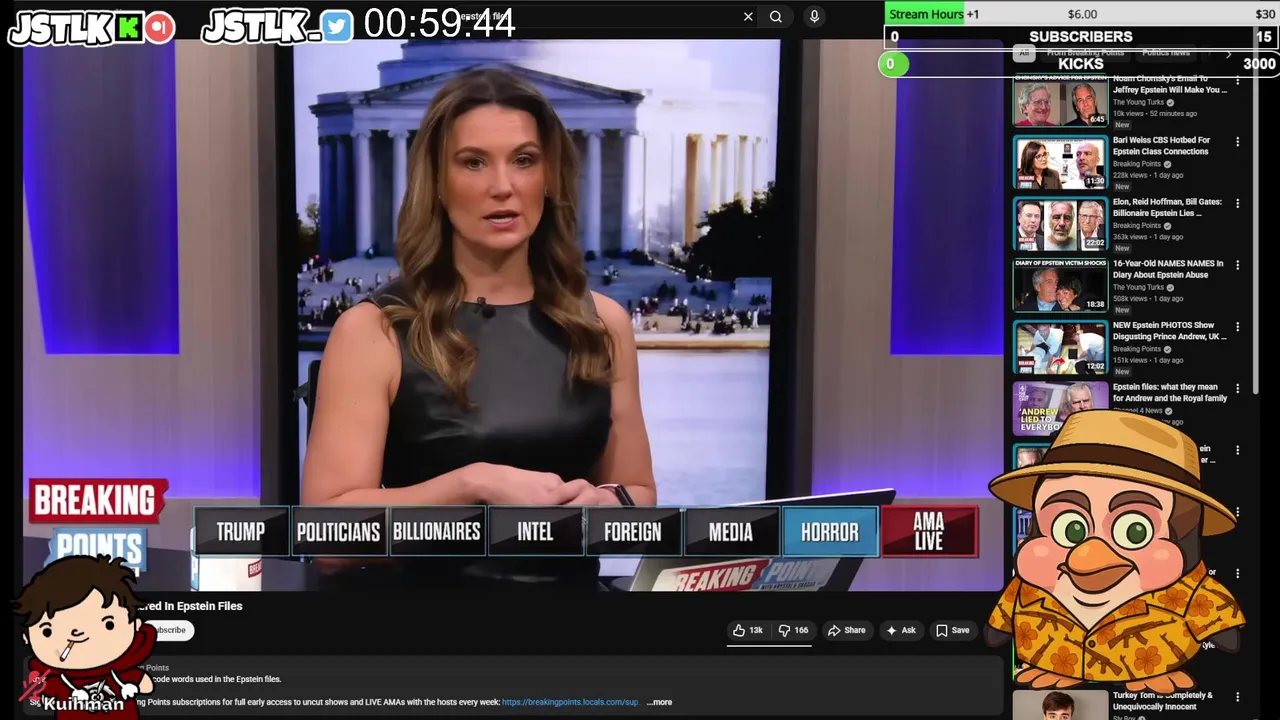Open options for NEW Epstein PHOTOS video
The width and height of the screenshot is (1280, 720).
[1237, 326]
